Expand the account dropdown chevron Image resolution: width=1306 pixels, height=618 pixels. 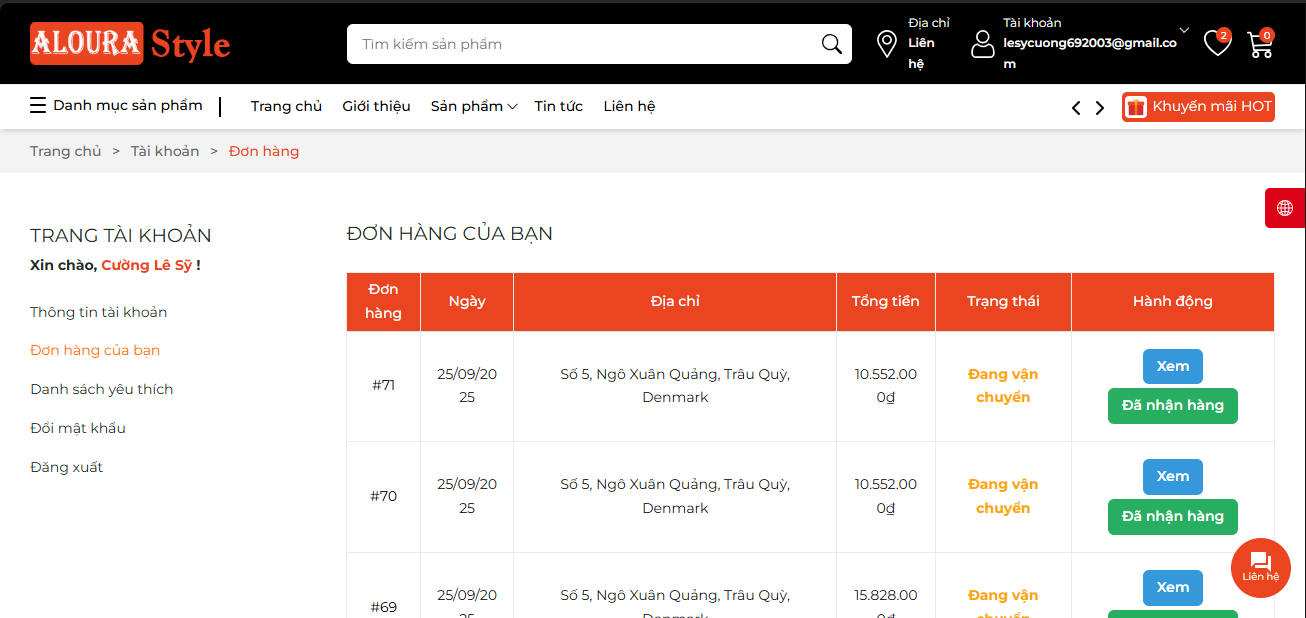(x=1184, y=30)
